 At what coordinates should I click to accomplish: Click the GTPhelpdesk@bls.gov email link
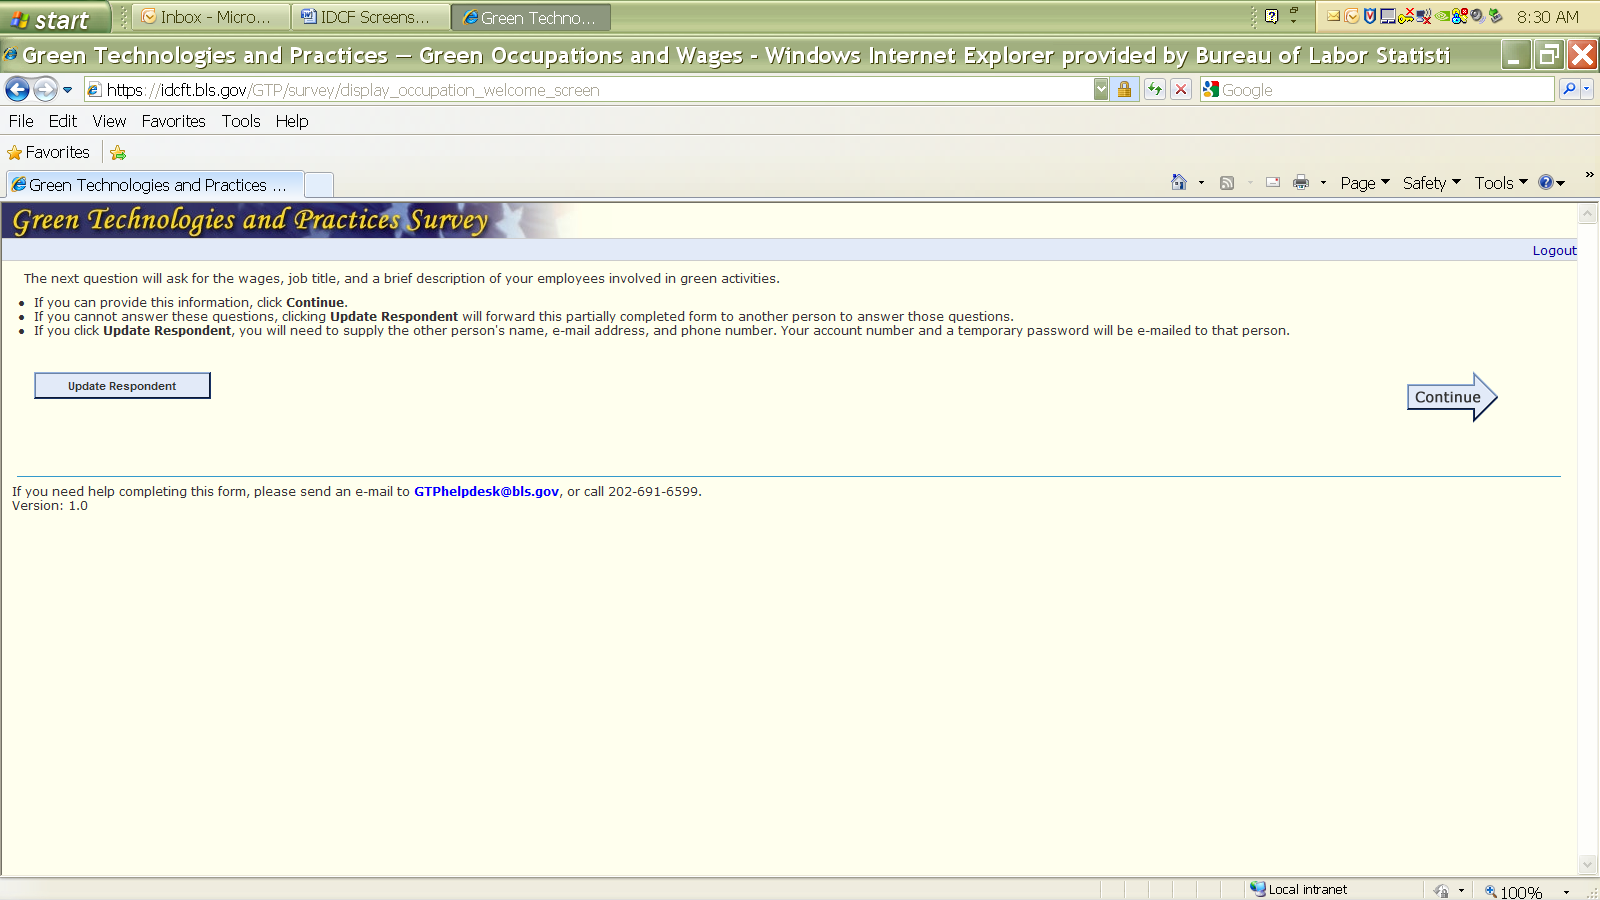pyautogui.click(x=486, y=492)
